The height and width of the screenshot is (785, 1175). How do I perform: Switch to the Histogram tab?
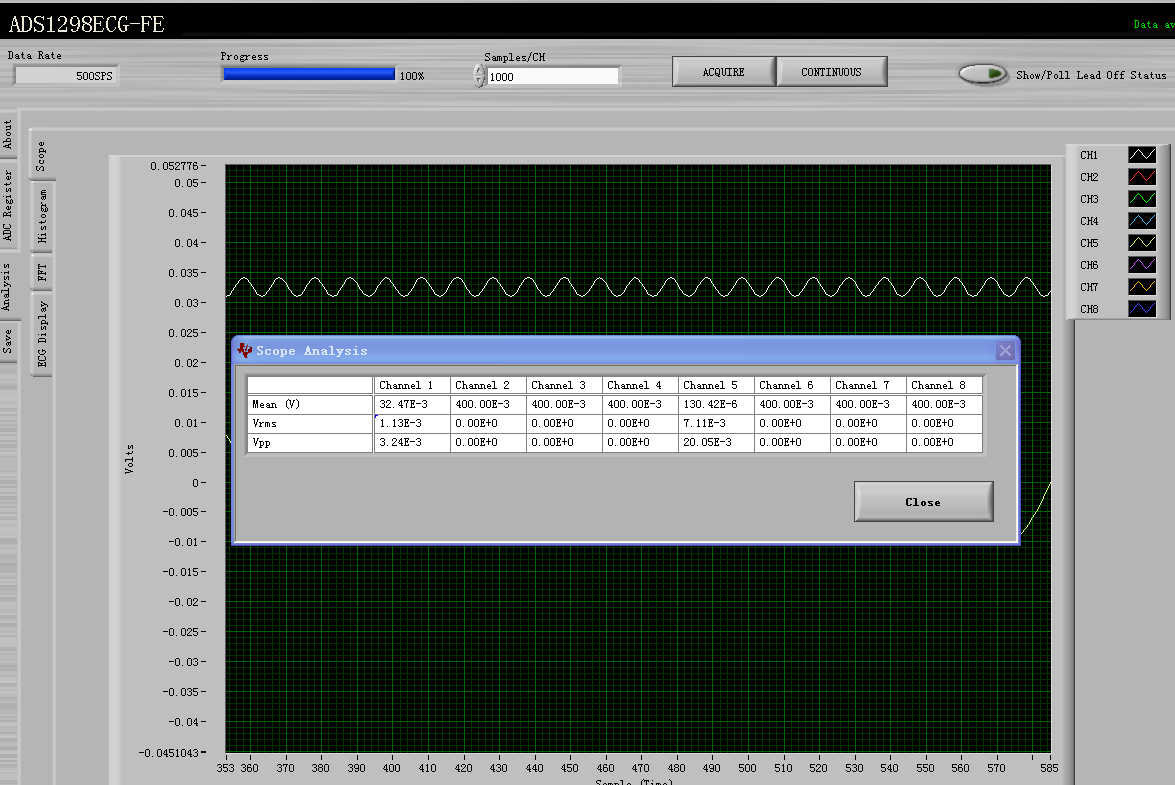pyautogui.click(x=42, y=216)
